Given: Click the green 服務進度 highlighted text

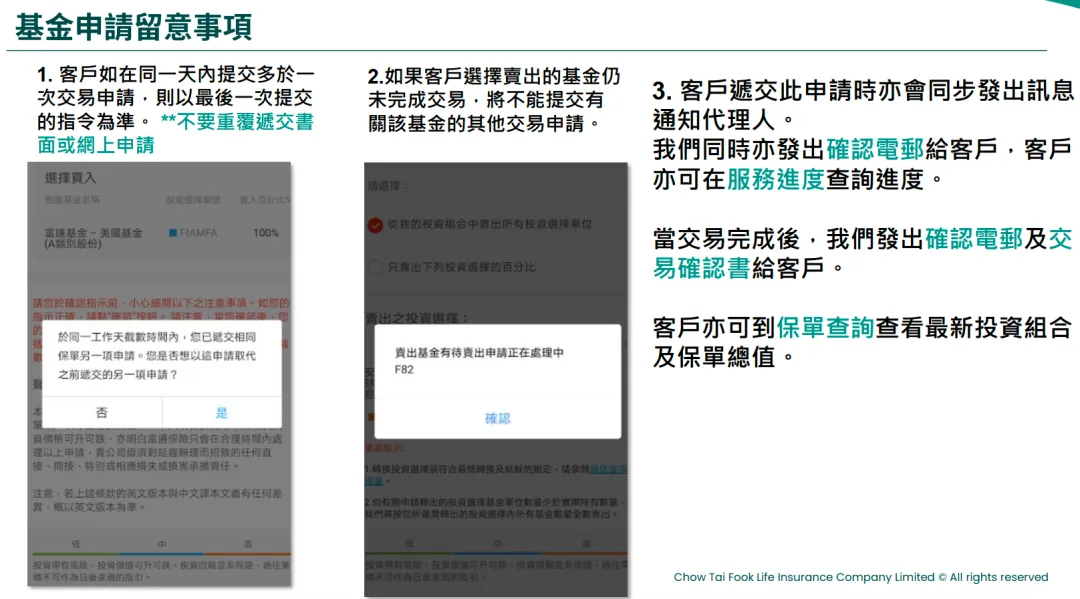Looking at the screenshot, I should point(776,179).
